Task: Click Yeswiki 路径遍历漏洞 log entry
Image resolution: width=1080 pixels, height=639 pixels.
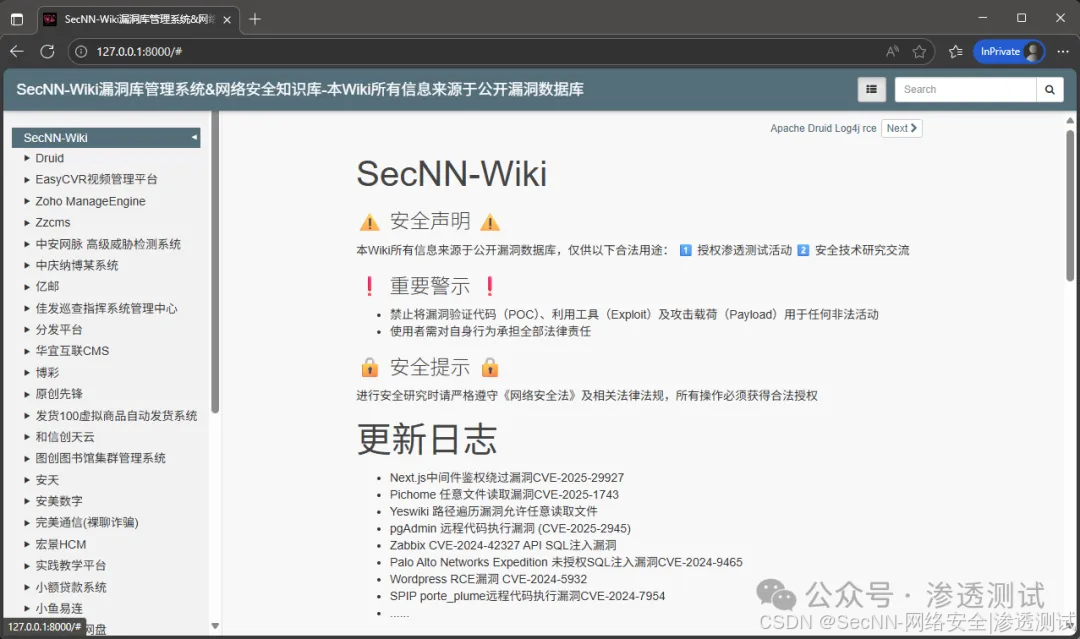Action: click(x=493, y=511)
